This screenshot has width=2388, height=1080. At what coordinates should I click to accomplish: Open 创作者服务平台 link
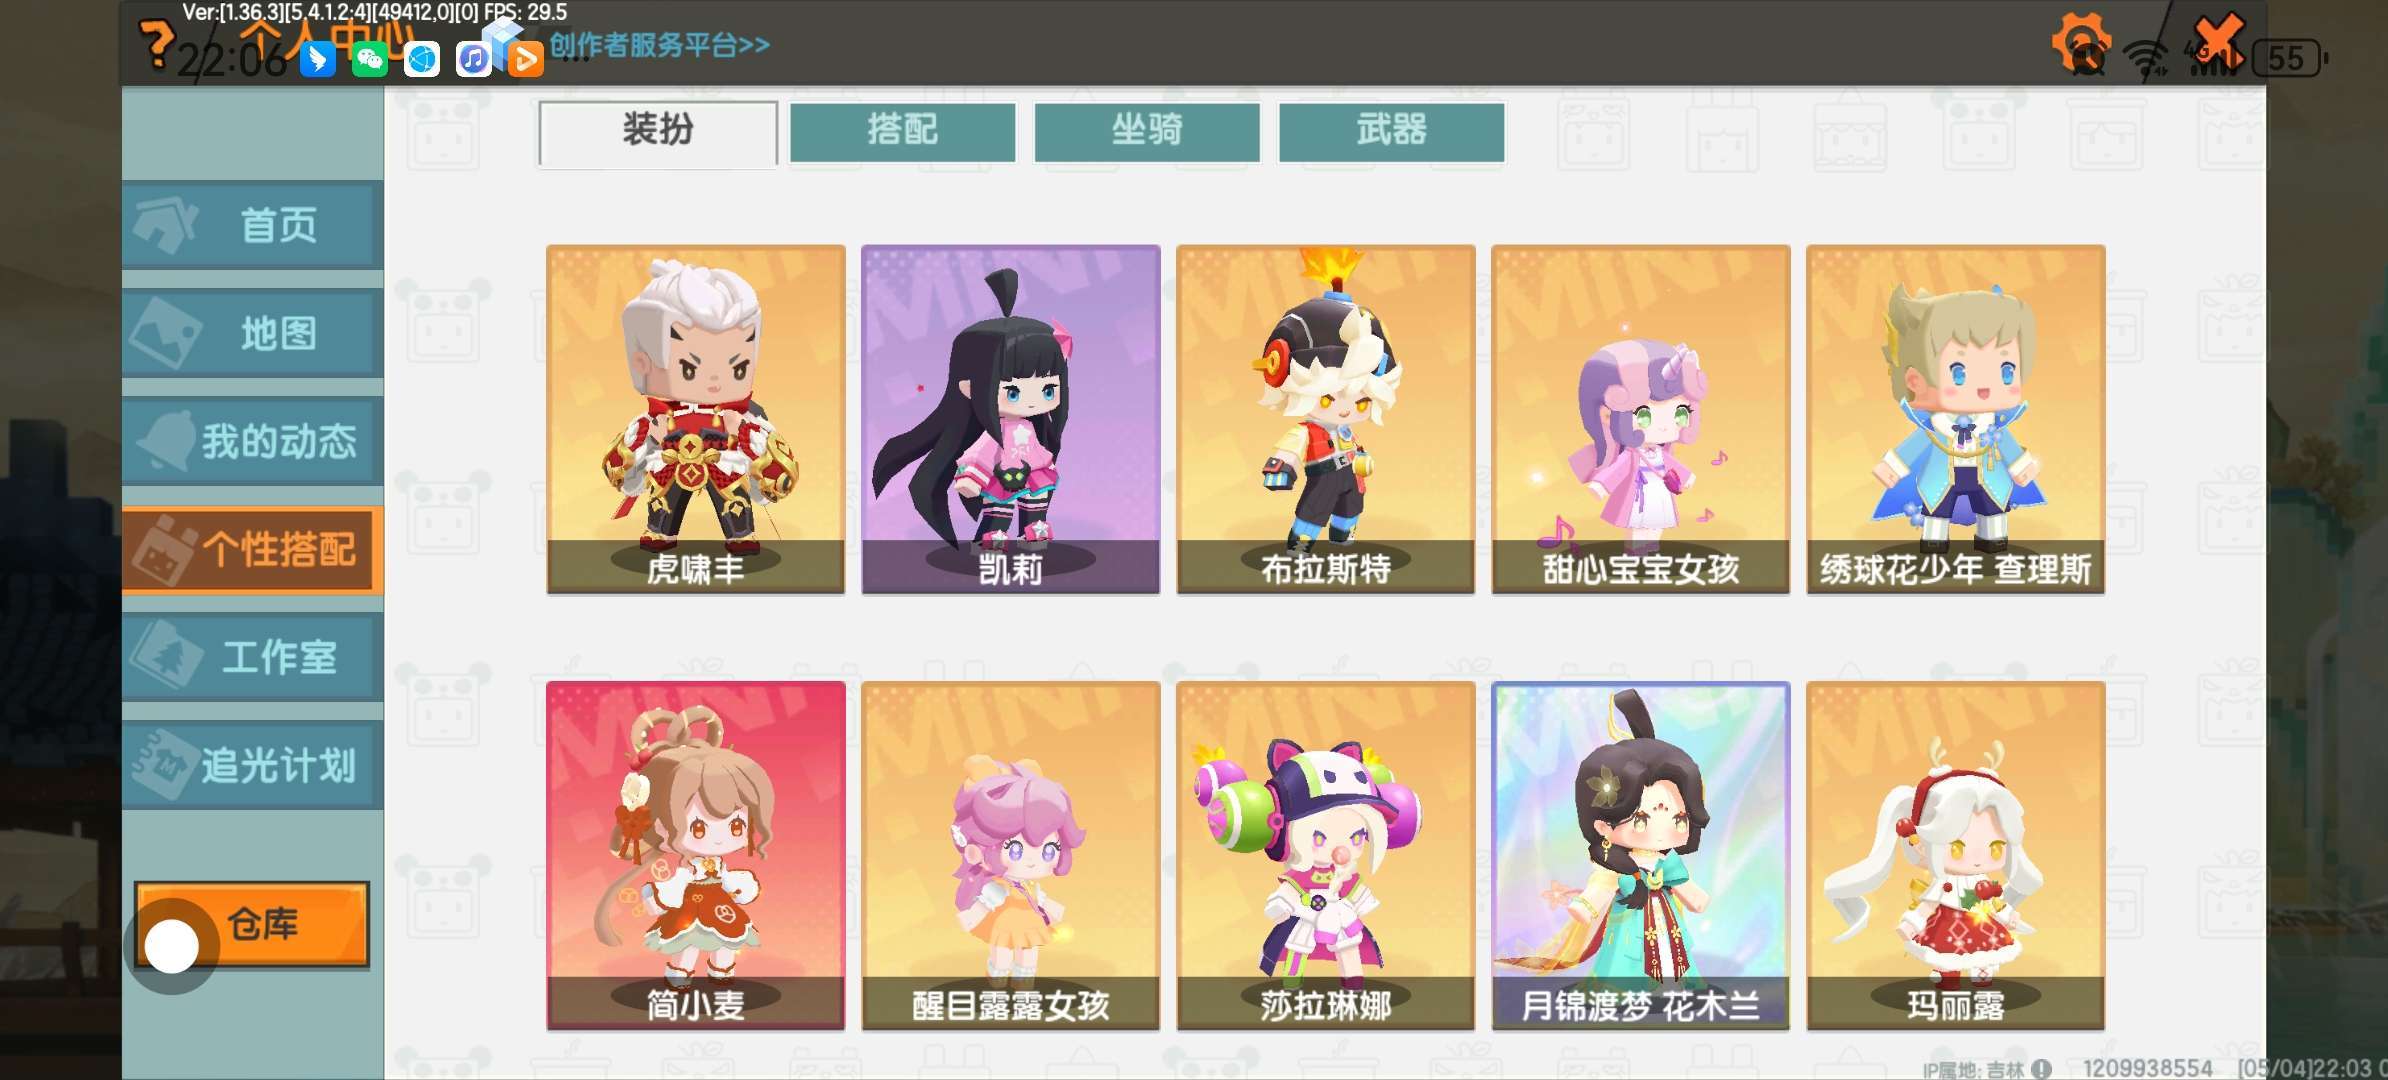tap(660, 45)
